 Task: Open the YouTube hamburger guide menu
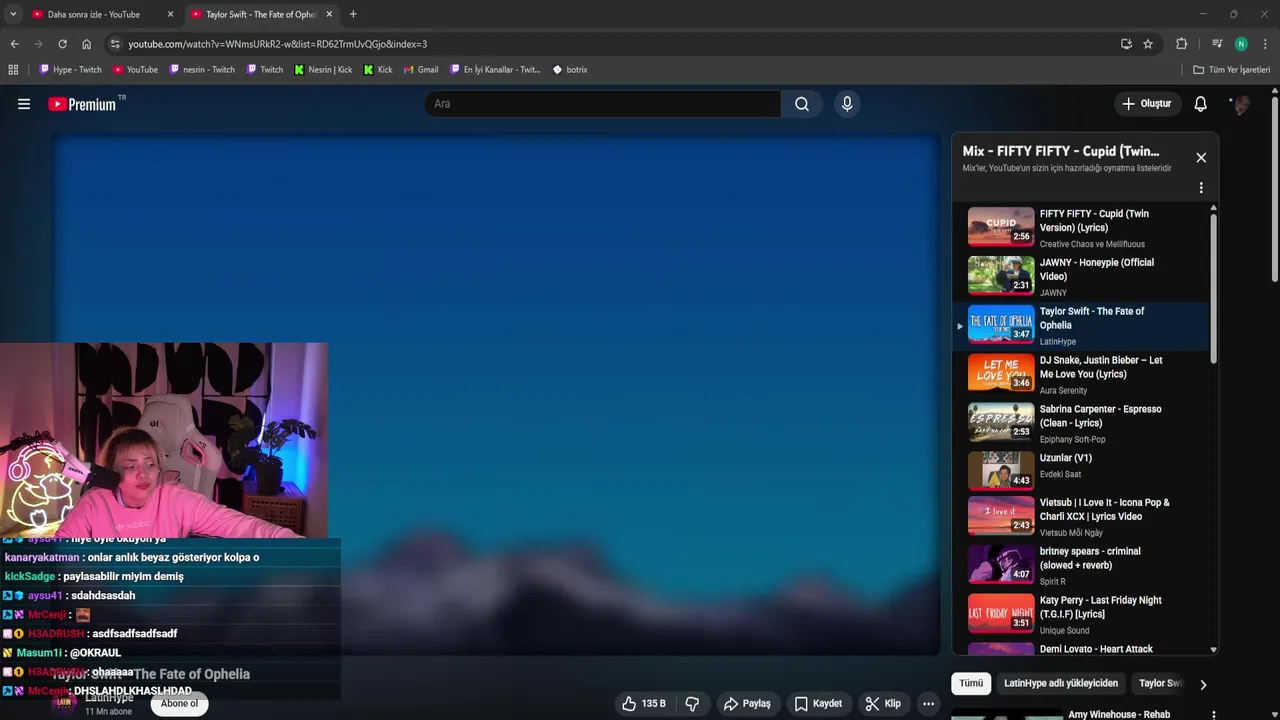24,104
